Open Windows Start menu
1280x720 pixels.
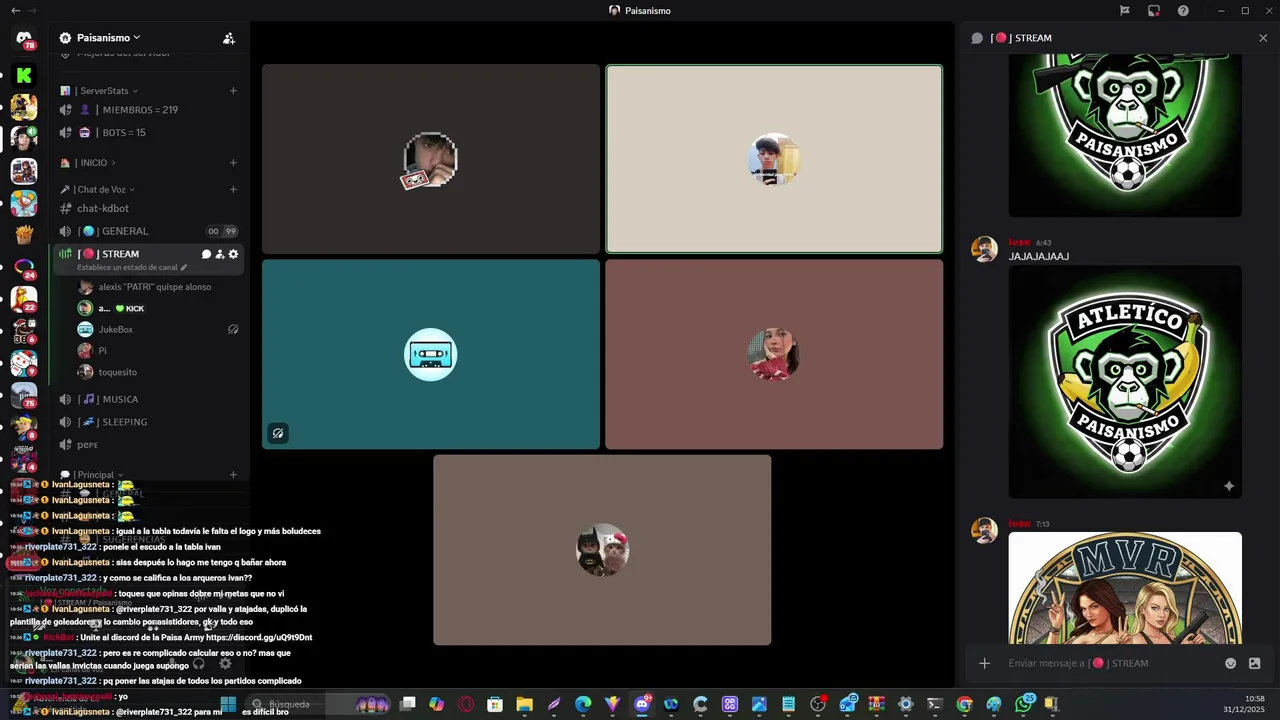(x=228, y=704)
